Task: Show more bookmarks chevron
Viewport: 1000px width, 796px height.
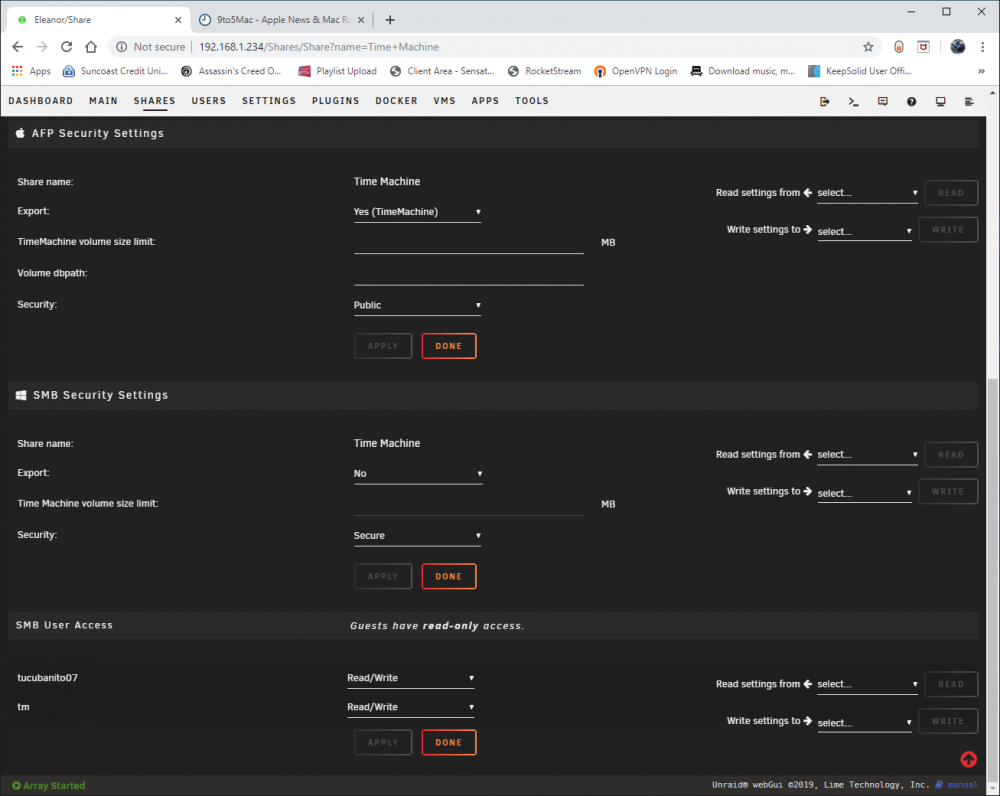Action: tap(982, 71)
